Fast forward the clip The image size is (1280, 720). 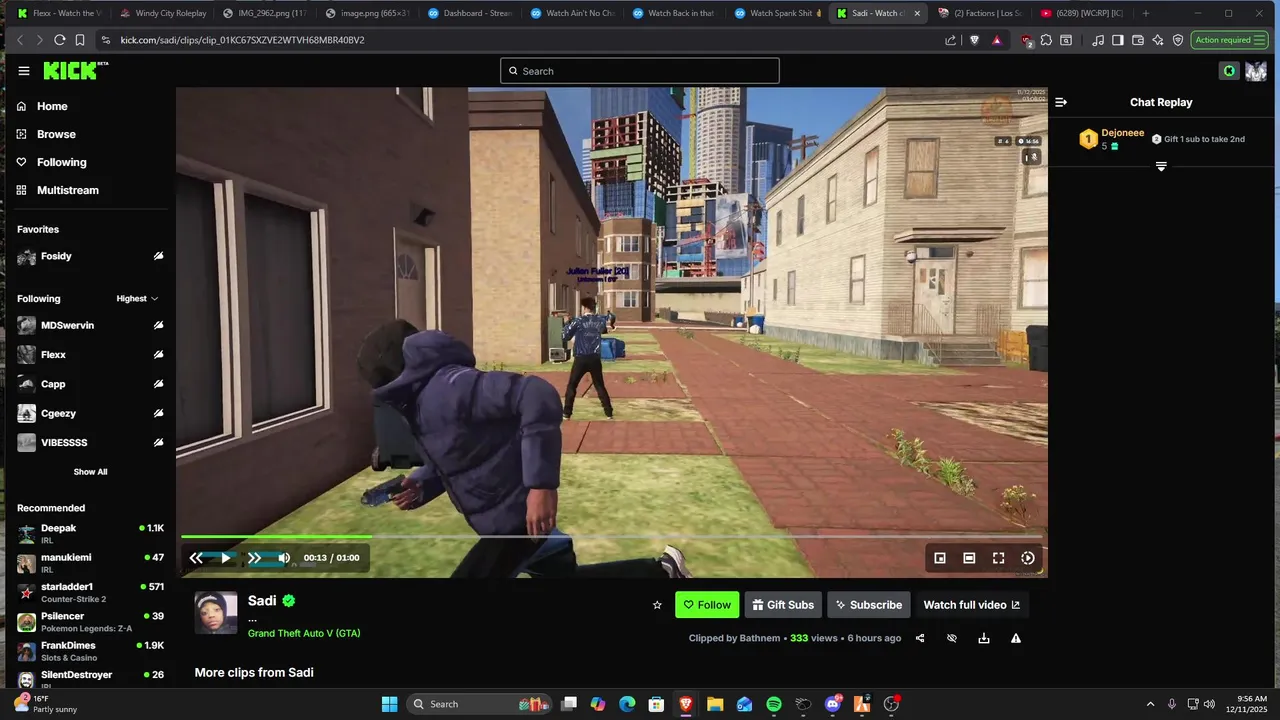click(255, 558)
